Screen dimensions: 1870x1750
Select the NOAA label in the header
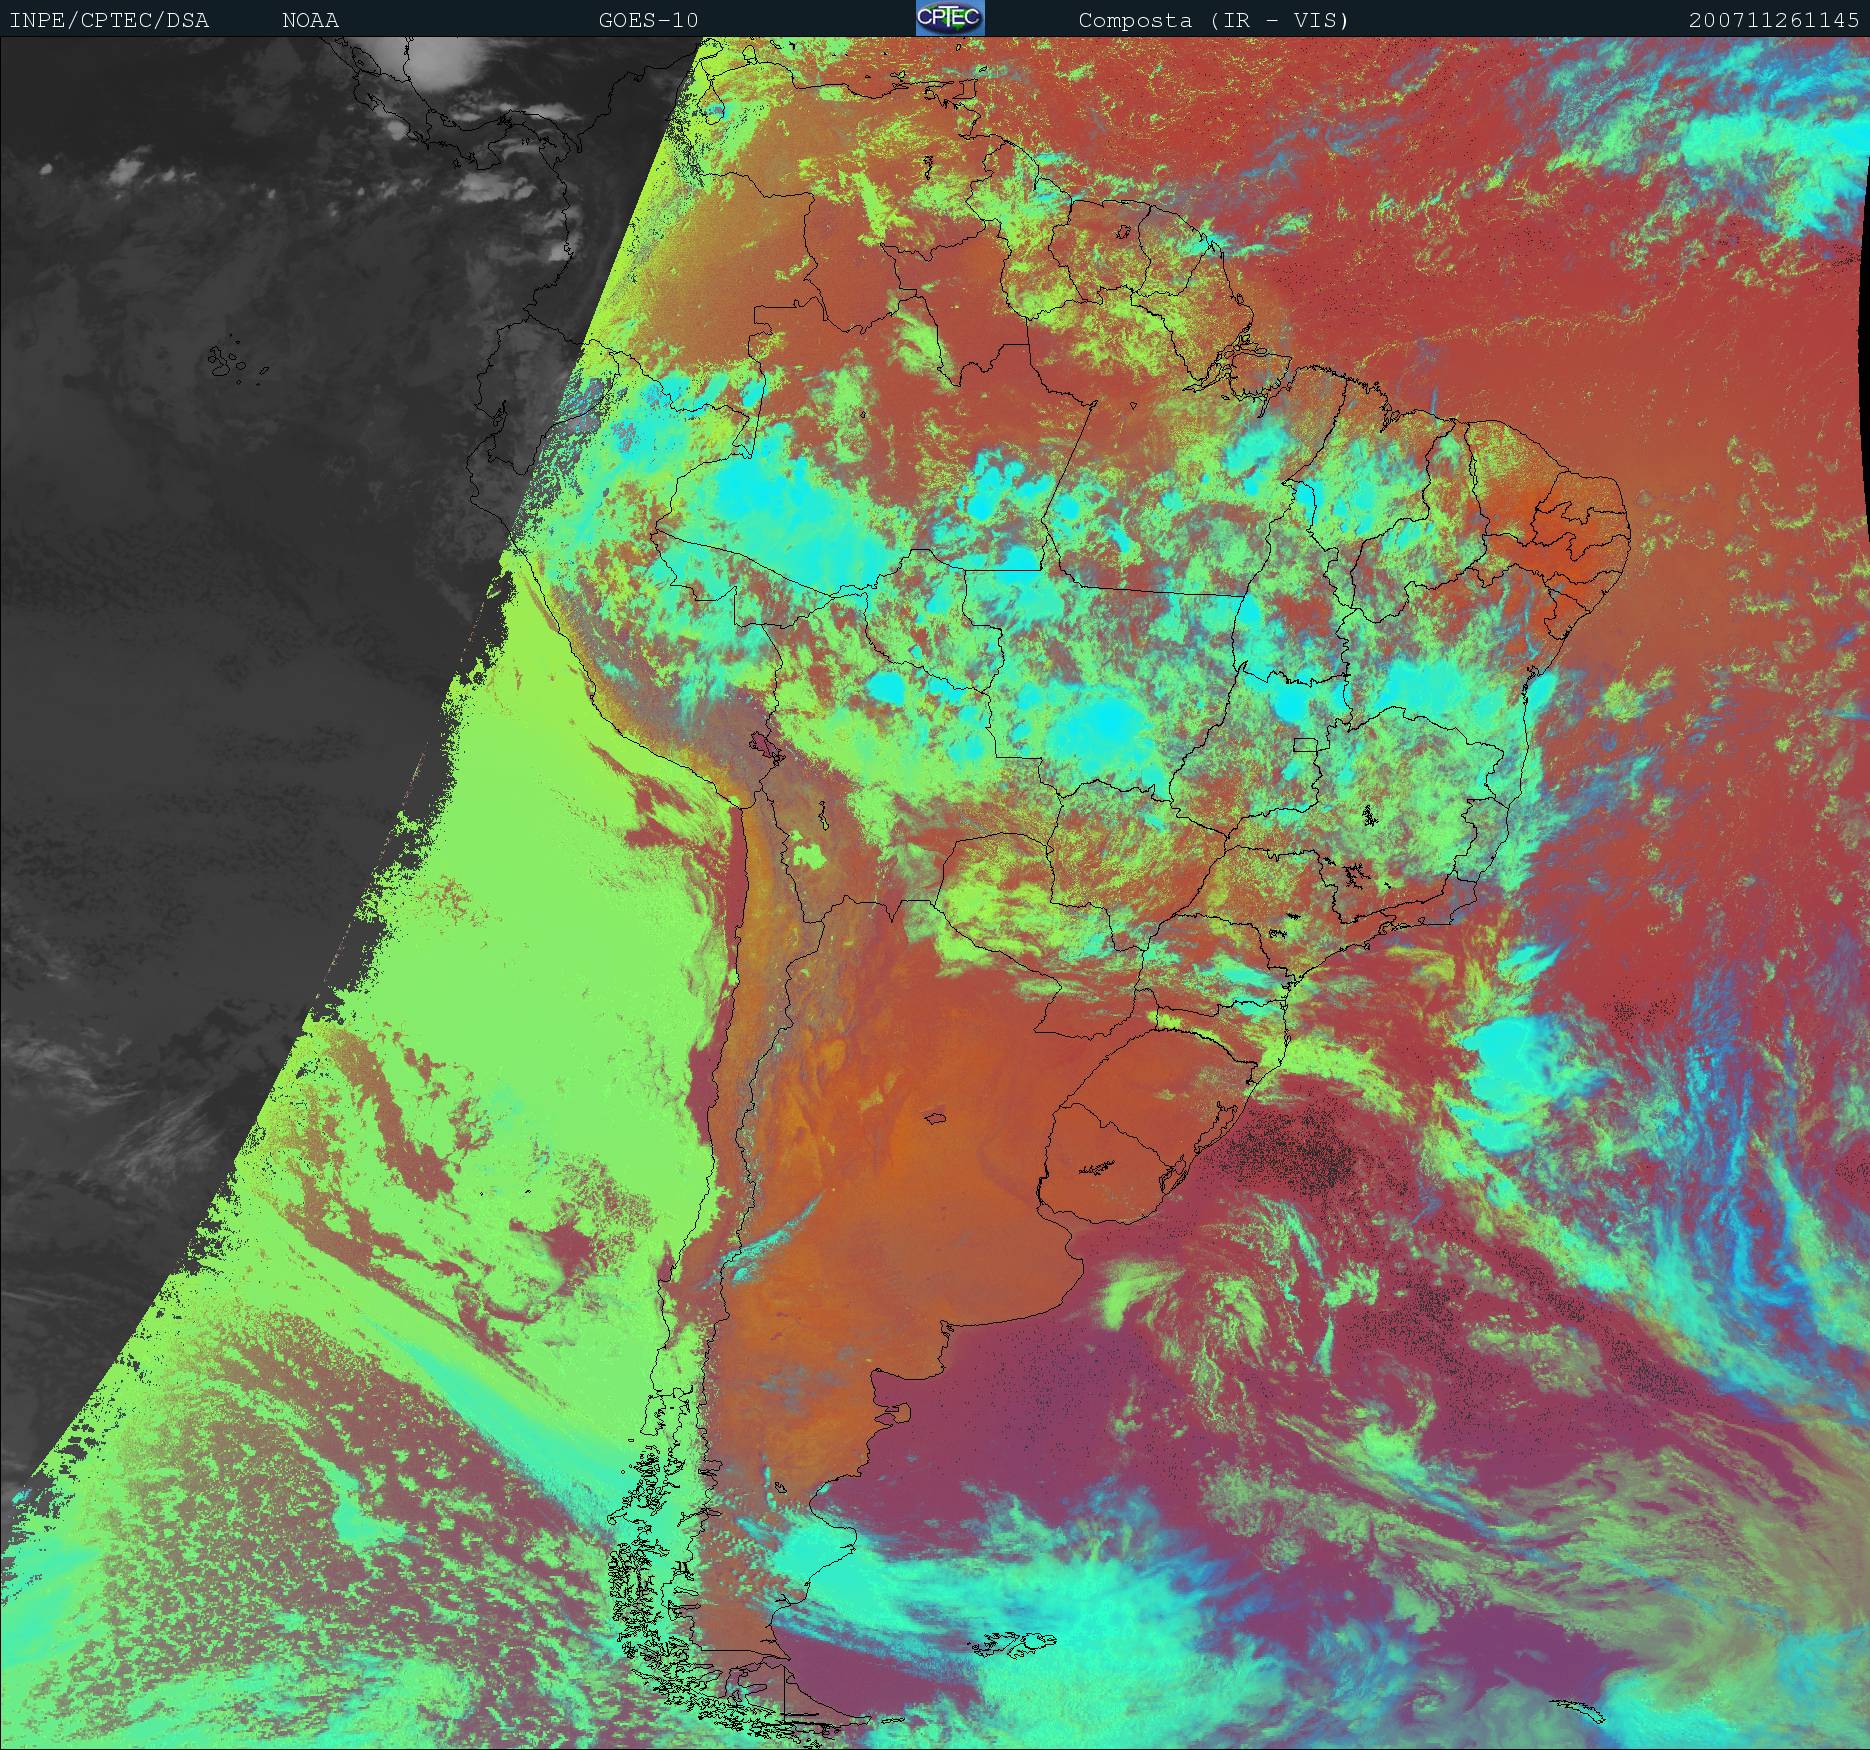tap(310, 20)
